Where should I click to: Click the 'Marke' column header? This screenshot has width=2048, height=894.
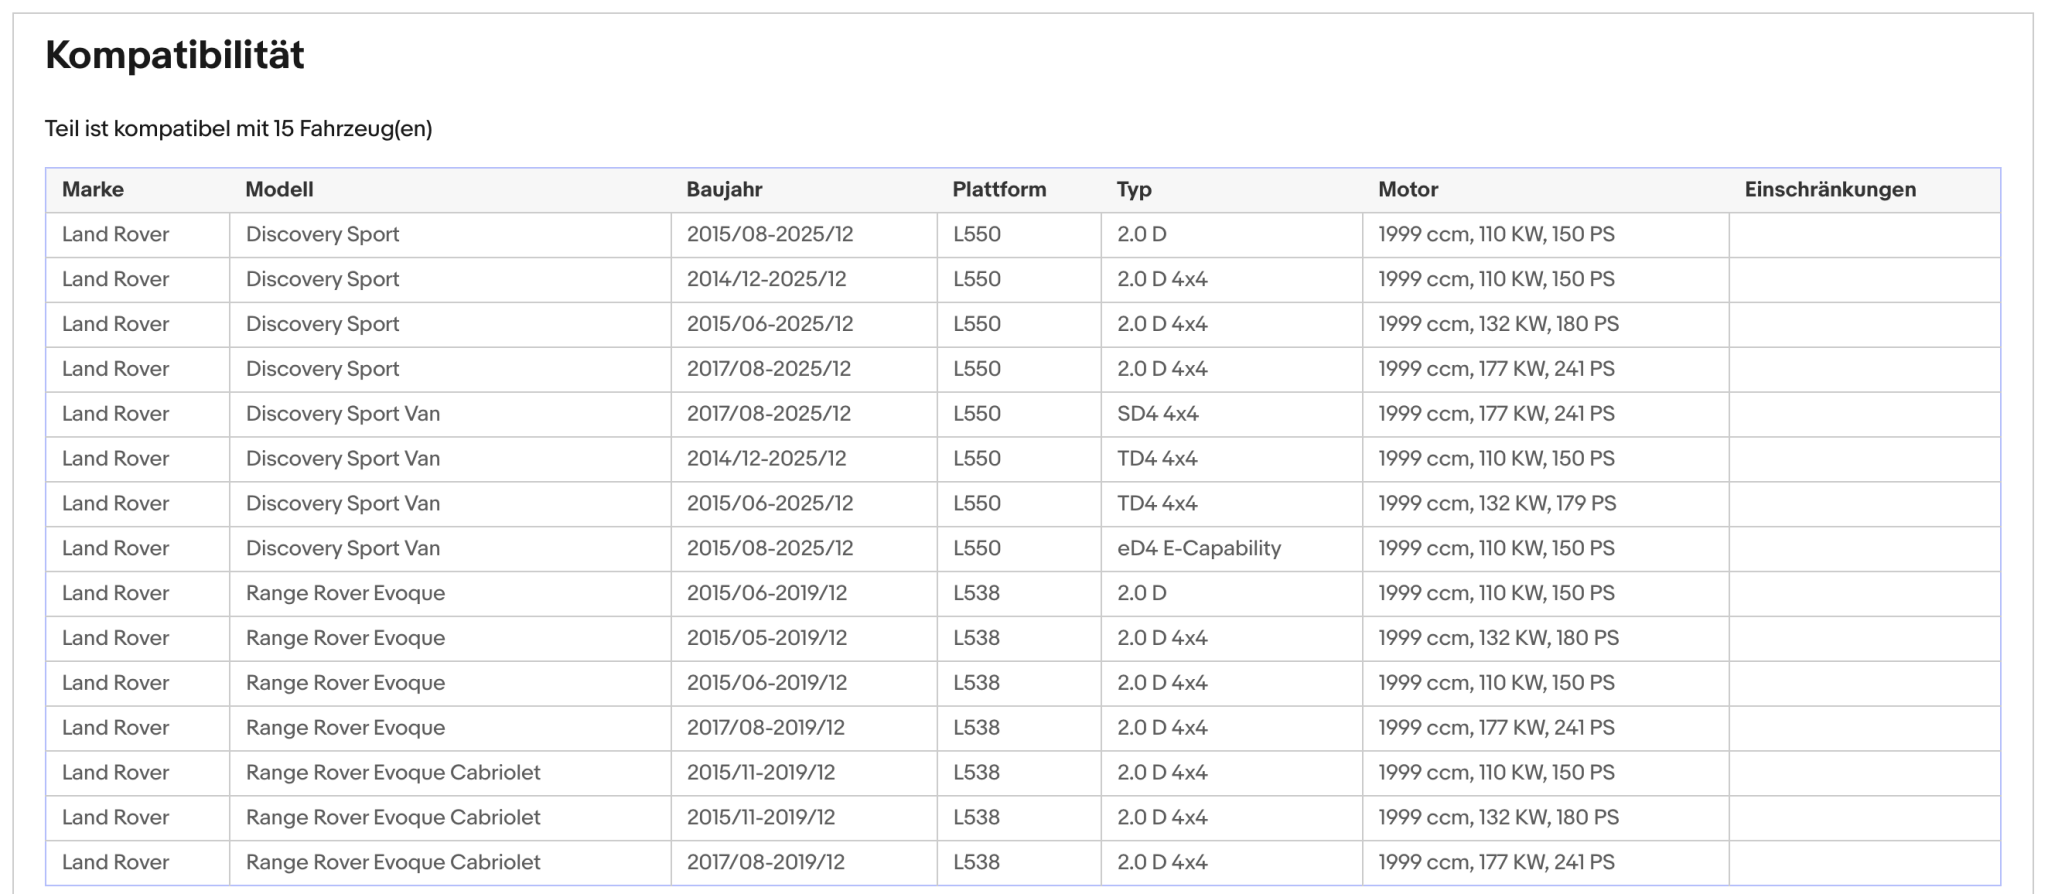point(93,190)
